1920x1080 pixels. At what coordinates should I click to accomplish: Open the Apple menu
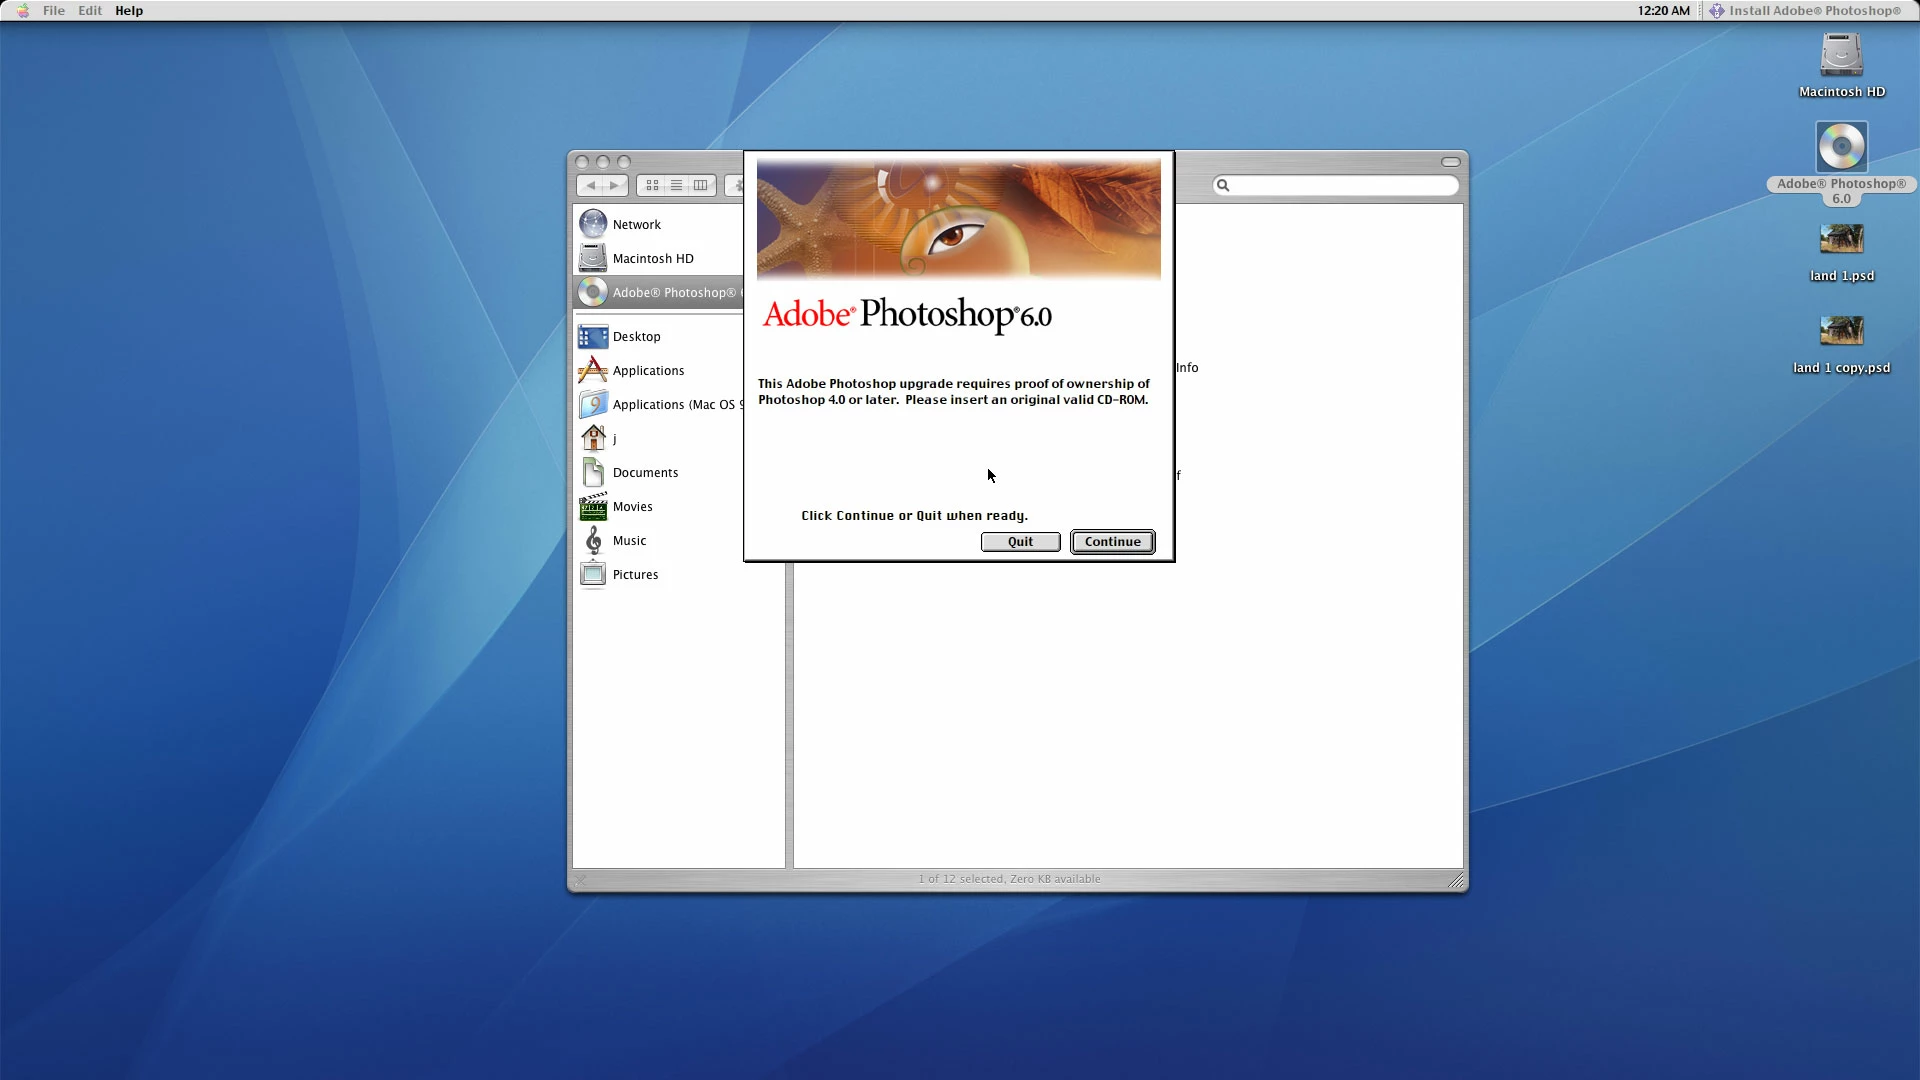pyautogui.click(x=22, y=11)
